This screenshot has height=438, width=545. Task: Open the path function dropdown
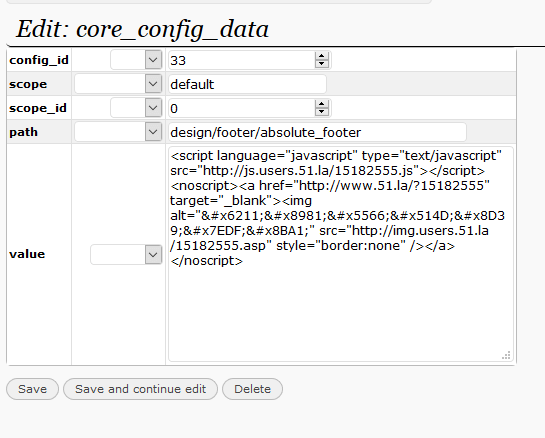point(118,132)
